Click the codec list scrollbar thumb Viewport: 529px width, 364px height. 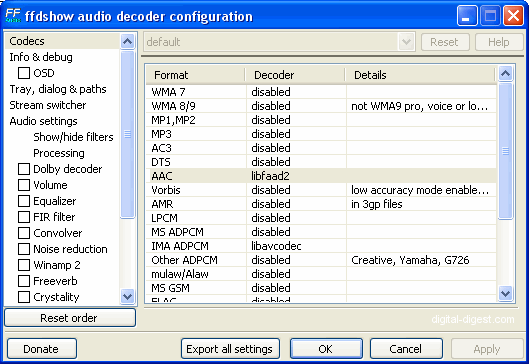(x=505, y=151)
